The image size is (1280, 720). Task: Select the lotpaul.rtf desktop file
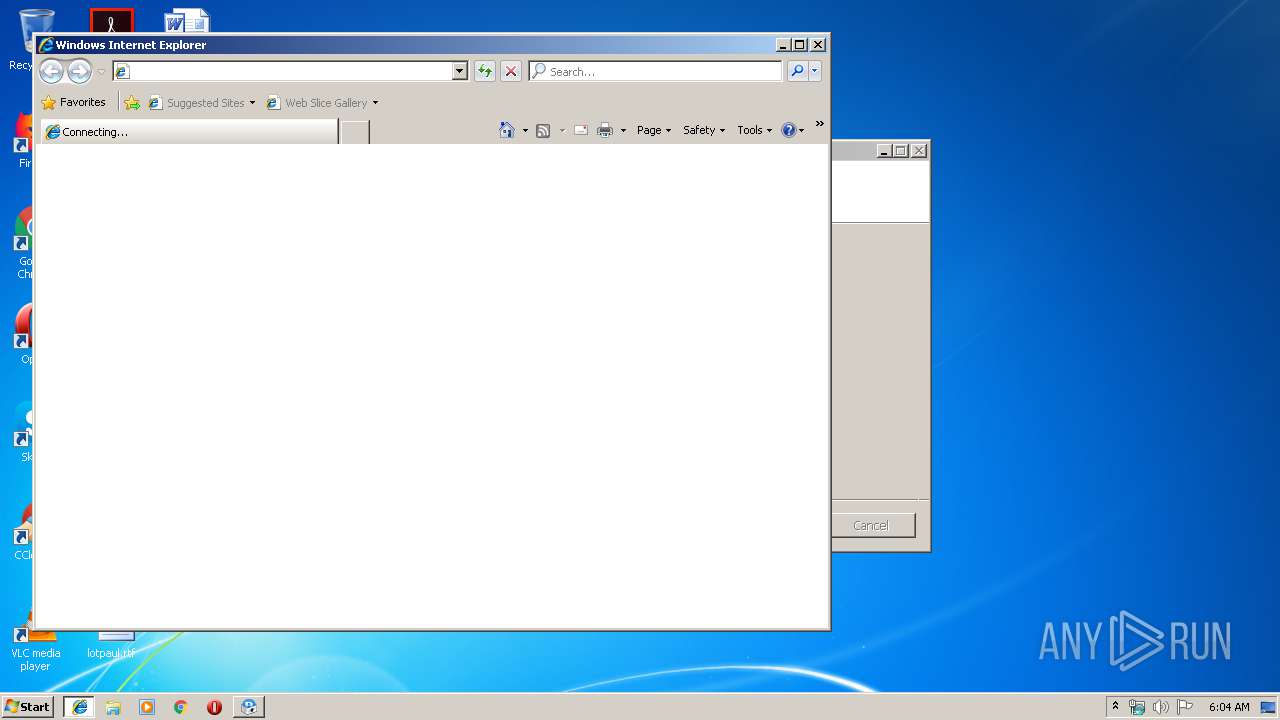point(111,645)
